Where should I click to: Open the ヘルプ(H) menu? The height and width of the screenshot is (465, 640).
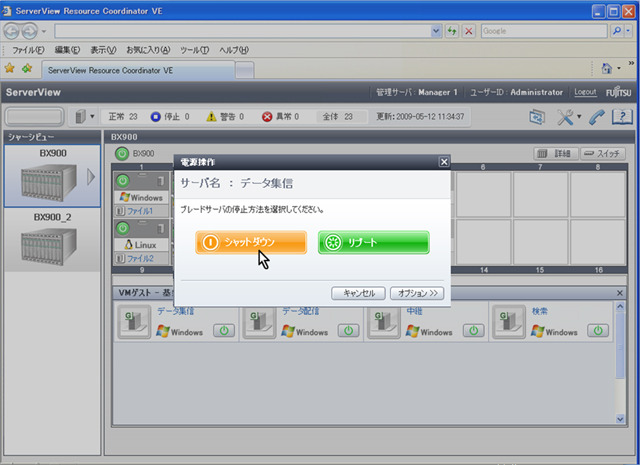click(234, 50)
